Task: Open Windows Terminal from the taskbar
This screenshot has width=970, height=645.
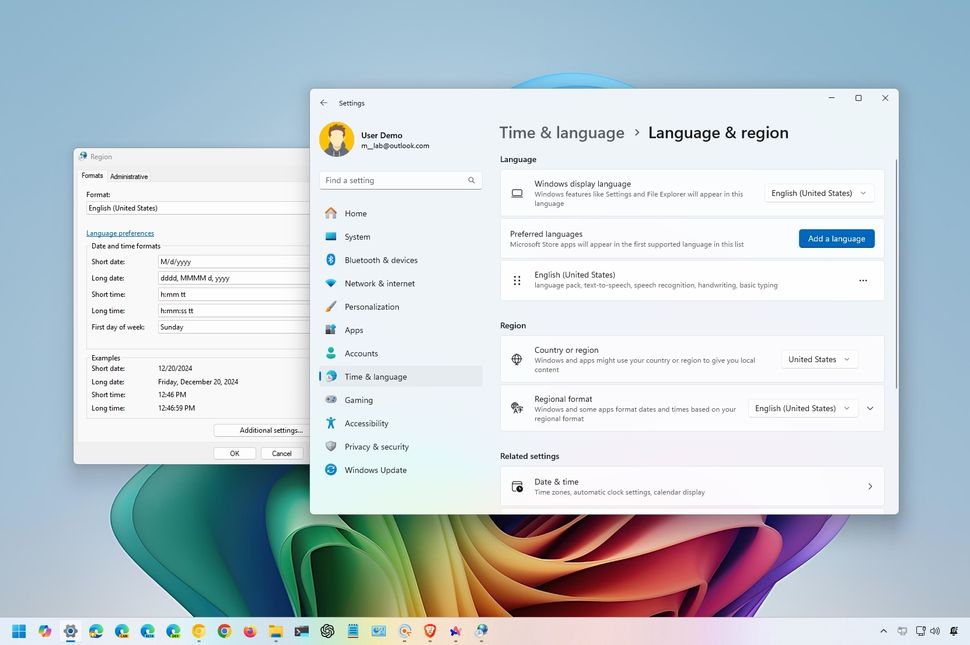Action: coord(301,632)
